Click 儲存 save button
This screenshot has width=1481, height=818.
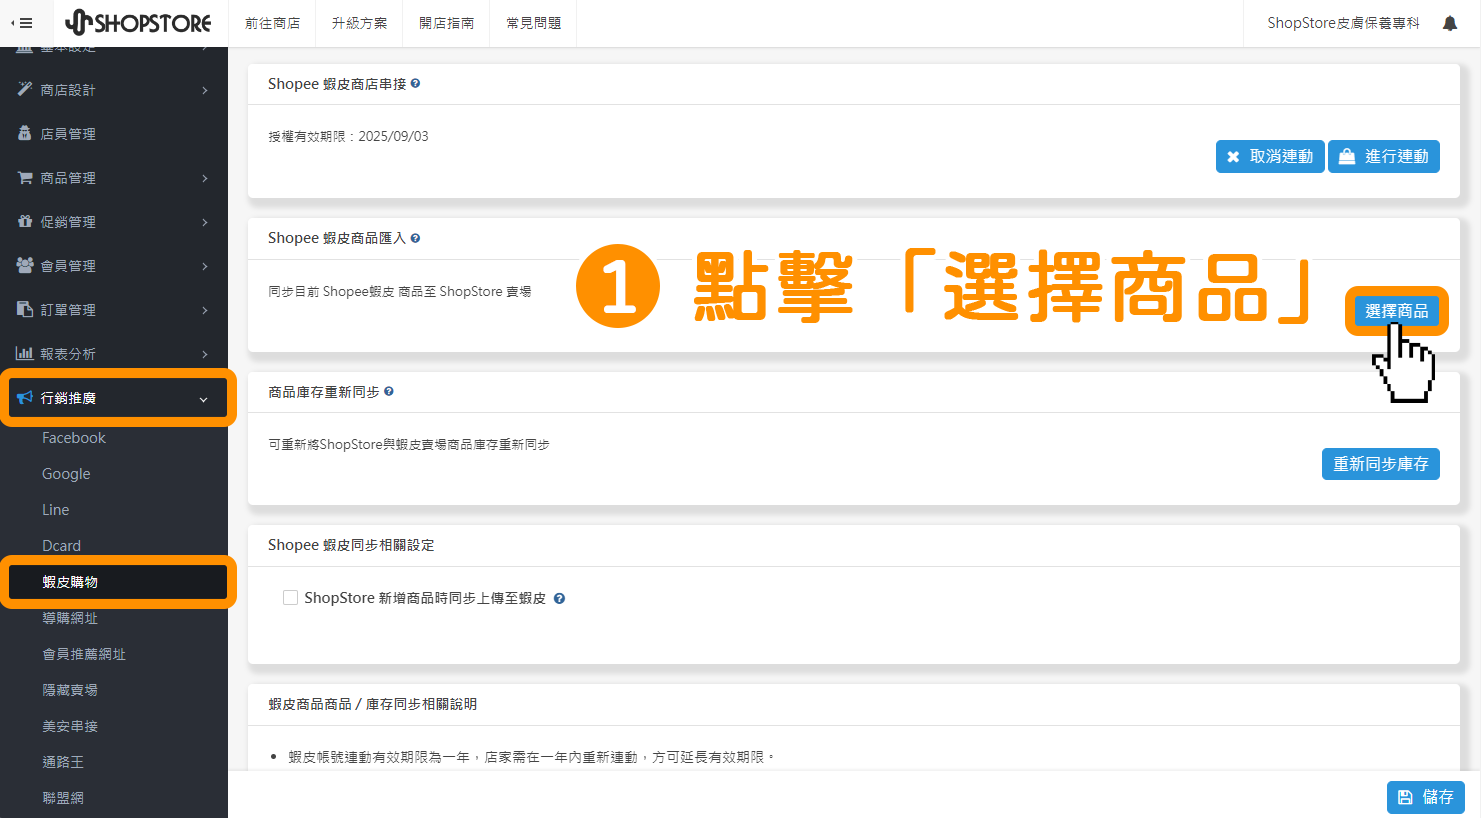[1426, 797]
